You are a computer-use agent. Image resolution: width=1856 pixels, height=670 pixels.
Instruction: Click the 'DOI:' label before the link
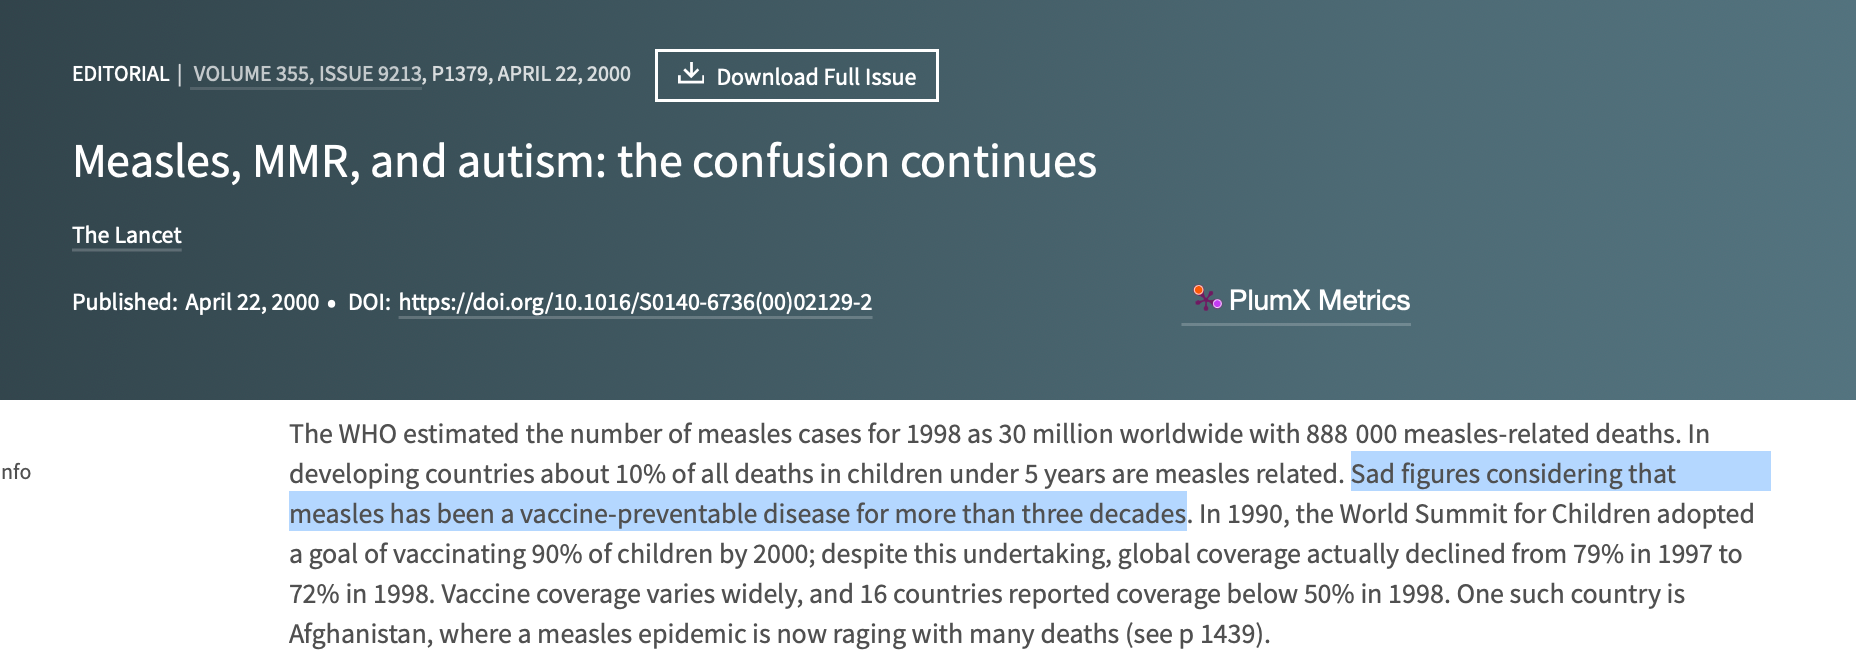click(x=369, y=302)
